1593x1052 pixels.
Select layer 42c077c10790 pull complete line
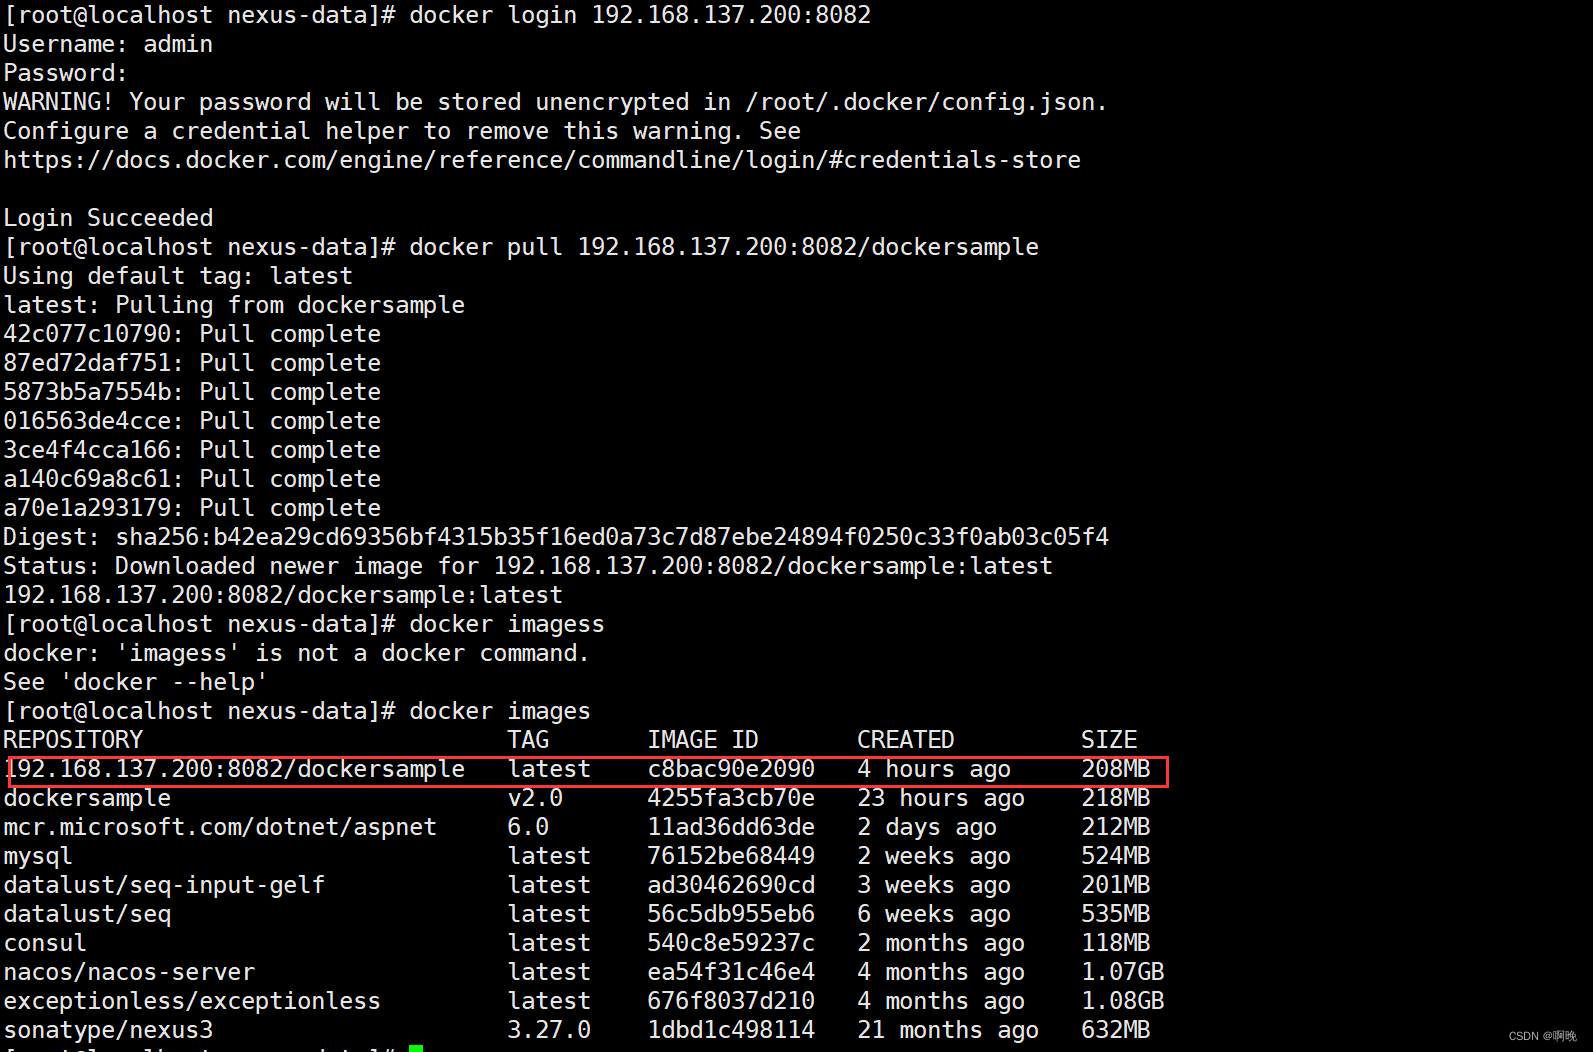click(192, 334)
